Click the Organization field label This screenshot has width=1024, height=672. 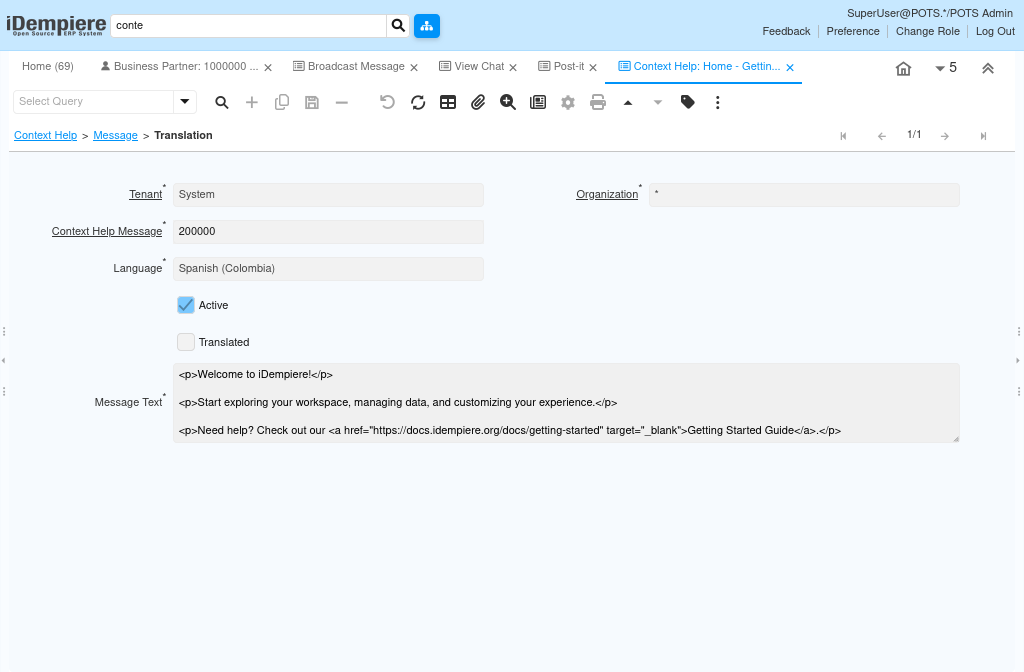(x=607, y=195)
